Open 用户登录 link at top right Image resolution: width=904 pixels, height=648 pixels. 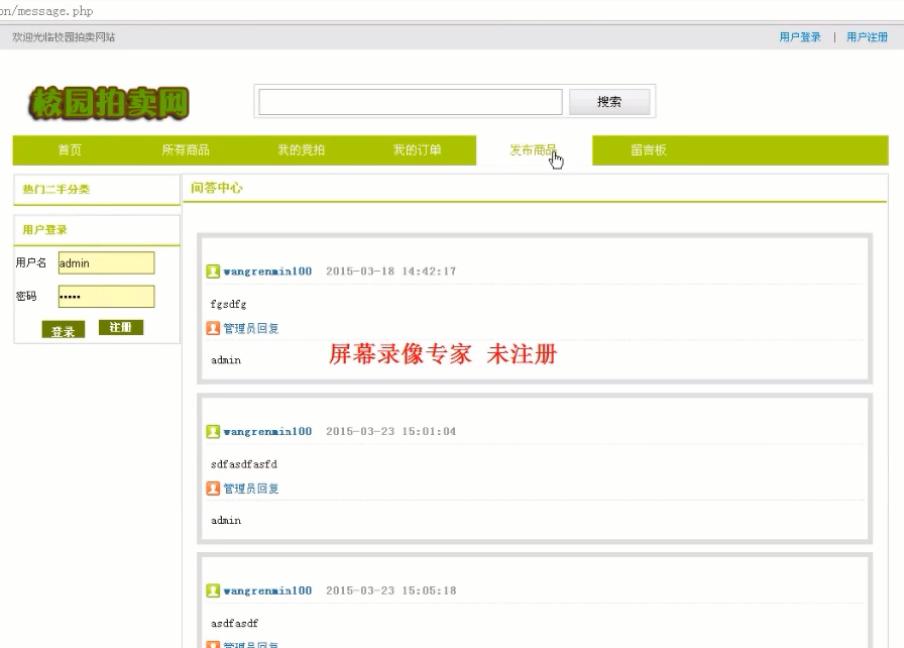800,37
